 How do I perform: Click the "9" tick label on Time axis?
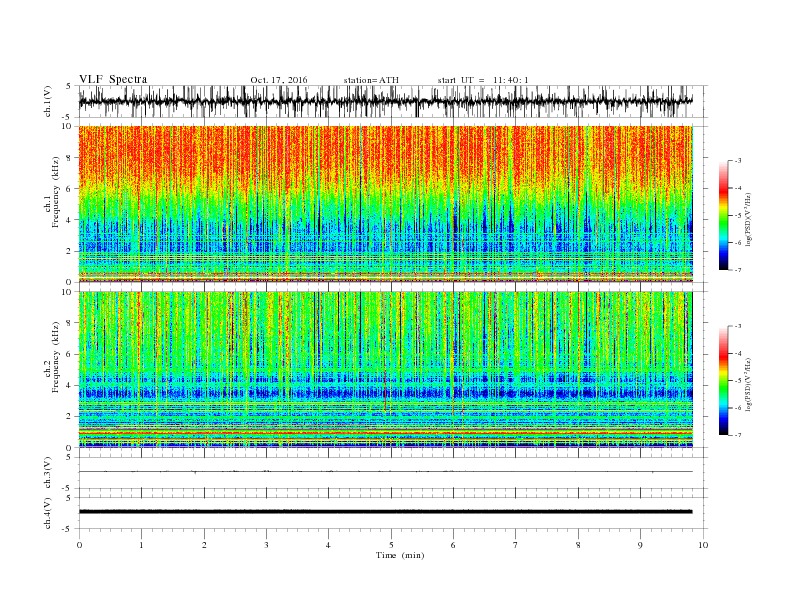(x=640, y=545)
